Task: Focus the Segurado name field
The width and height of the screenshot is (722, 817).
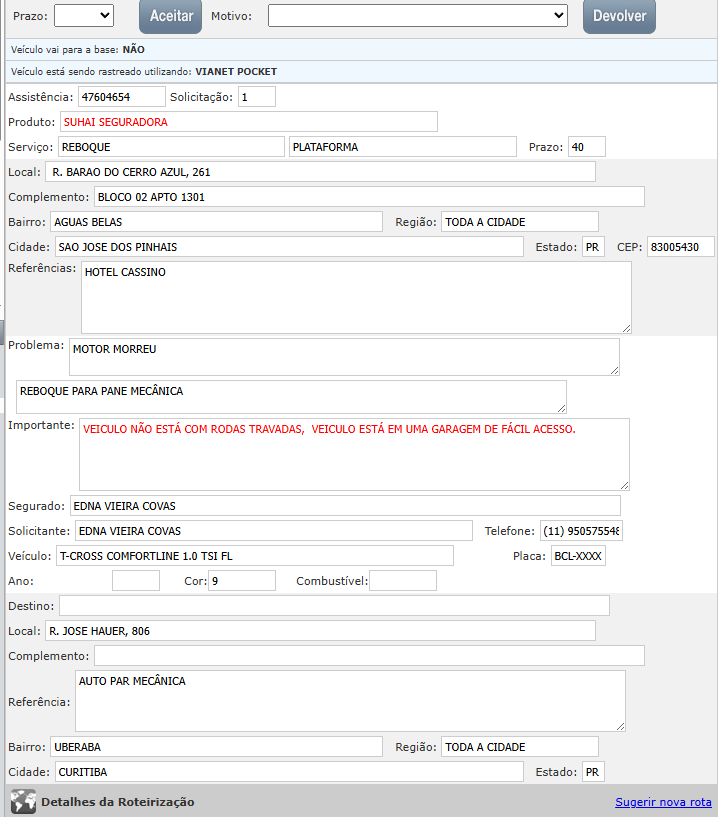Action: (x=345, y=506)
